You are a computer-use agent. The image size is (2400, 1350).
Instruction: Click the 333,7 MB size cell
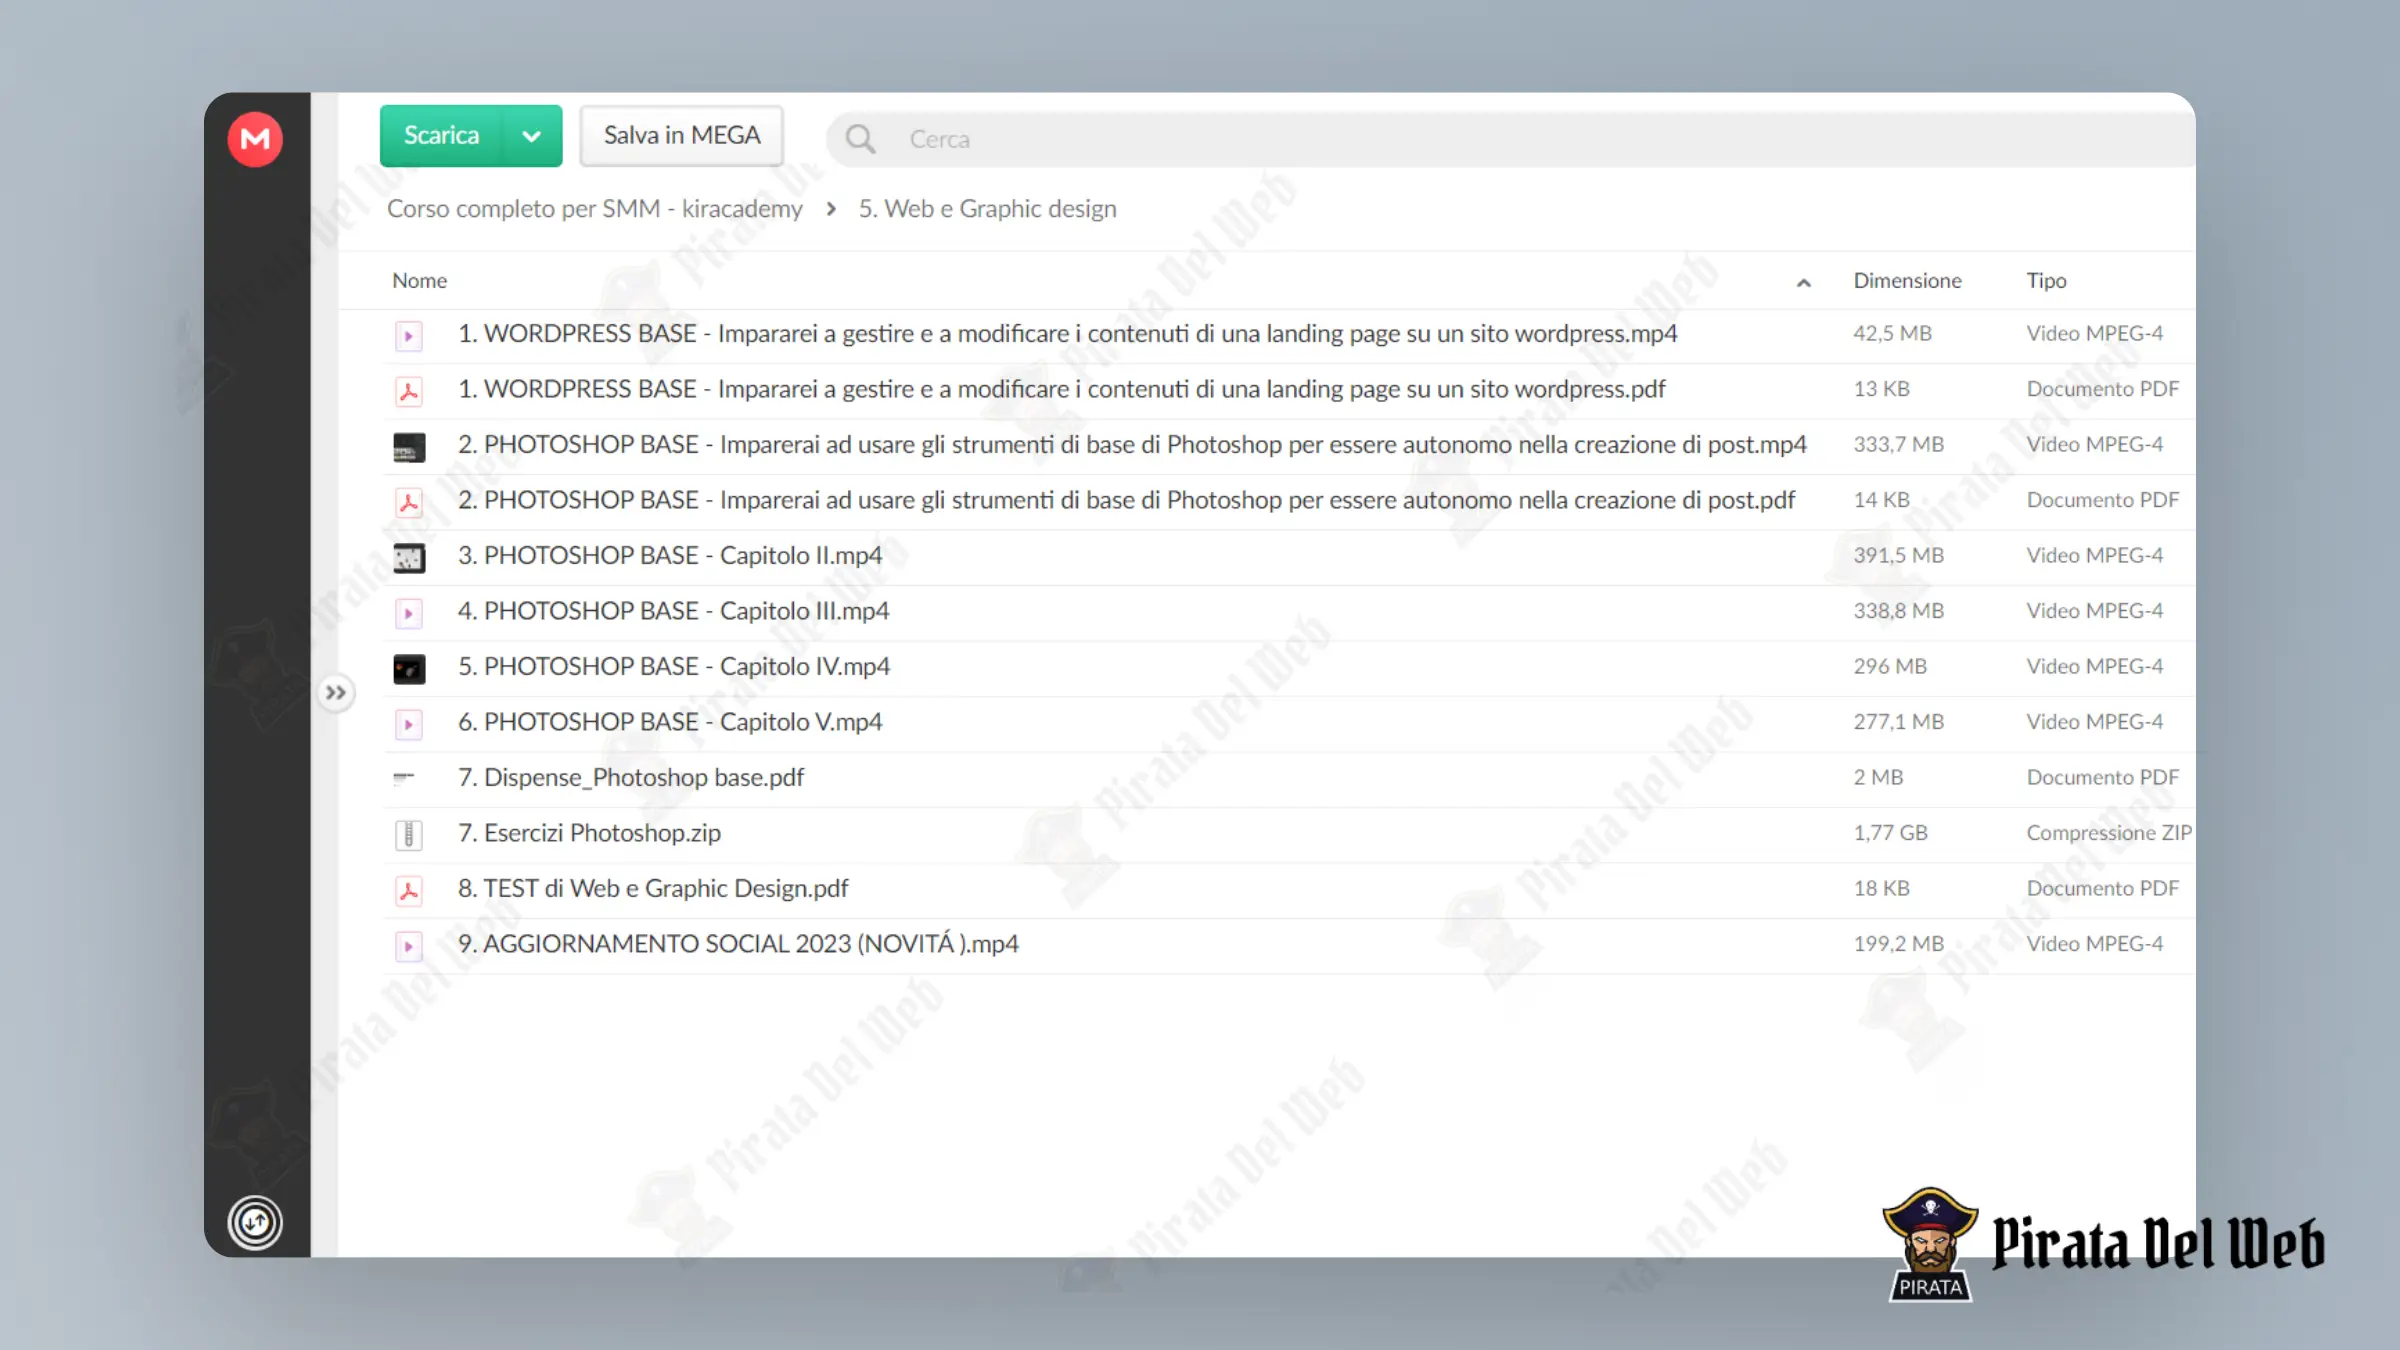tap(1898, 444)
